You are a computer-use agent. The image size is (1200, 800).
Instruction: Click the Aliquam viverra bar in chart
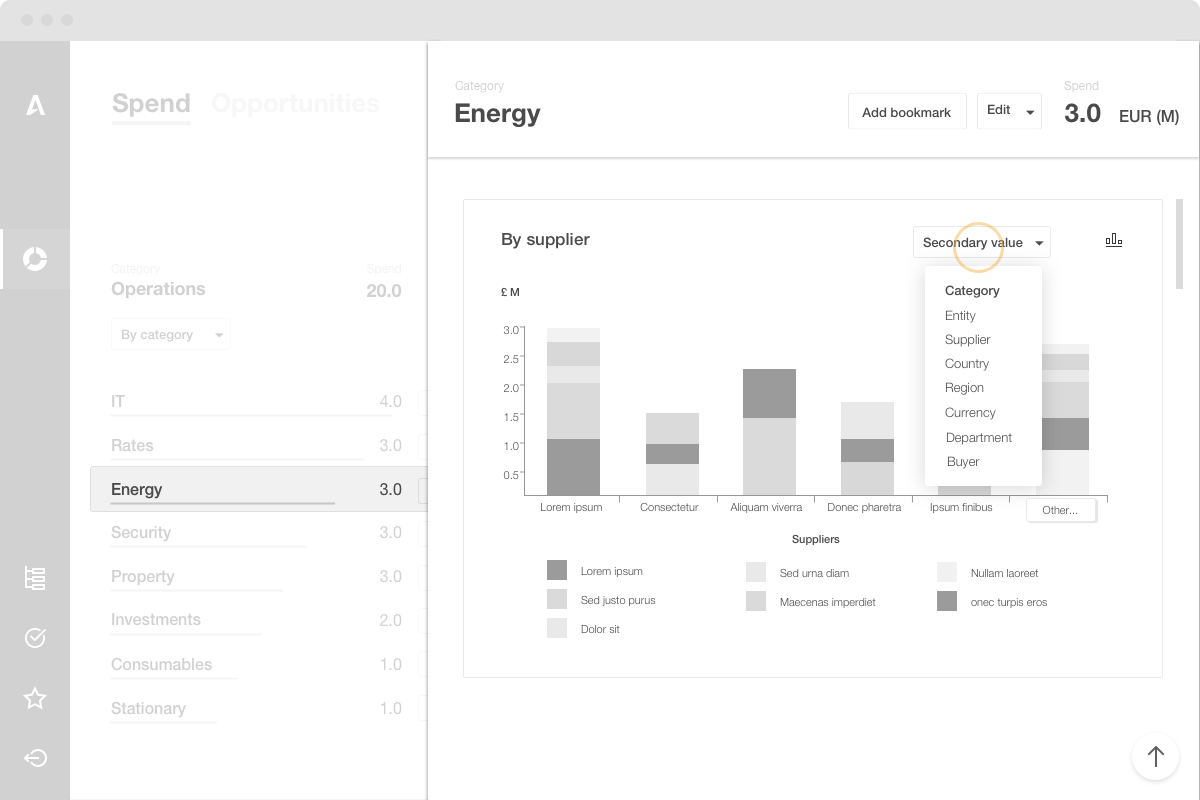click(770, 432)
